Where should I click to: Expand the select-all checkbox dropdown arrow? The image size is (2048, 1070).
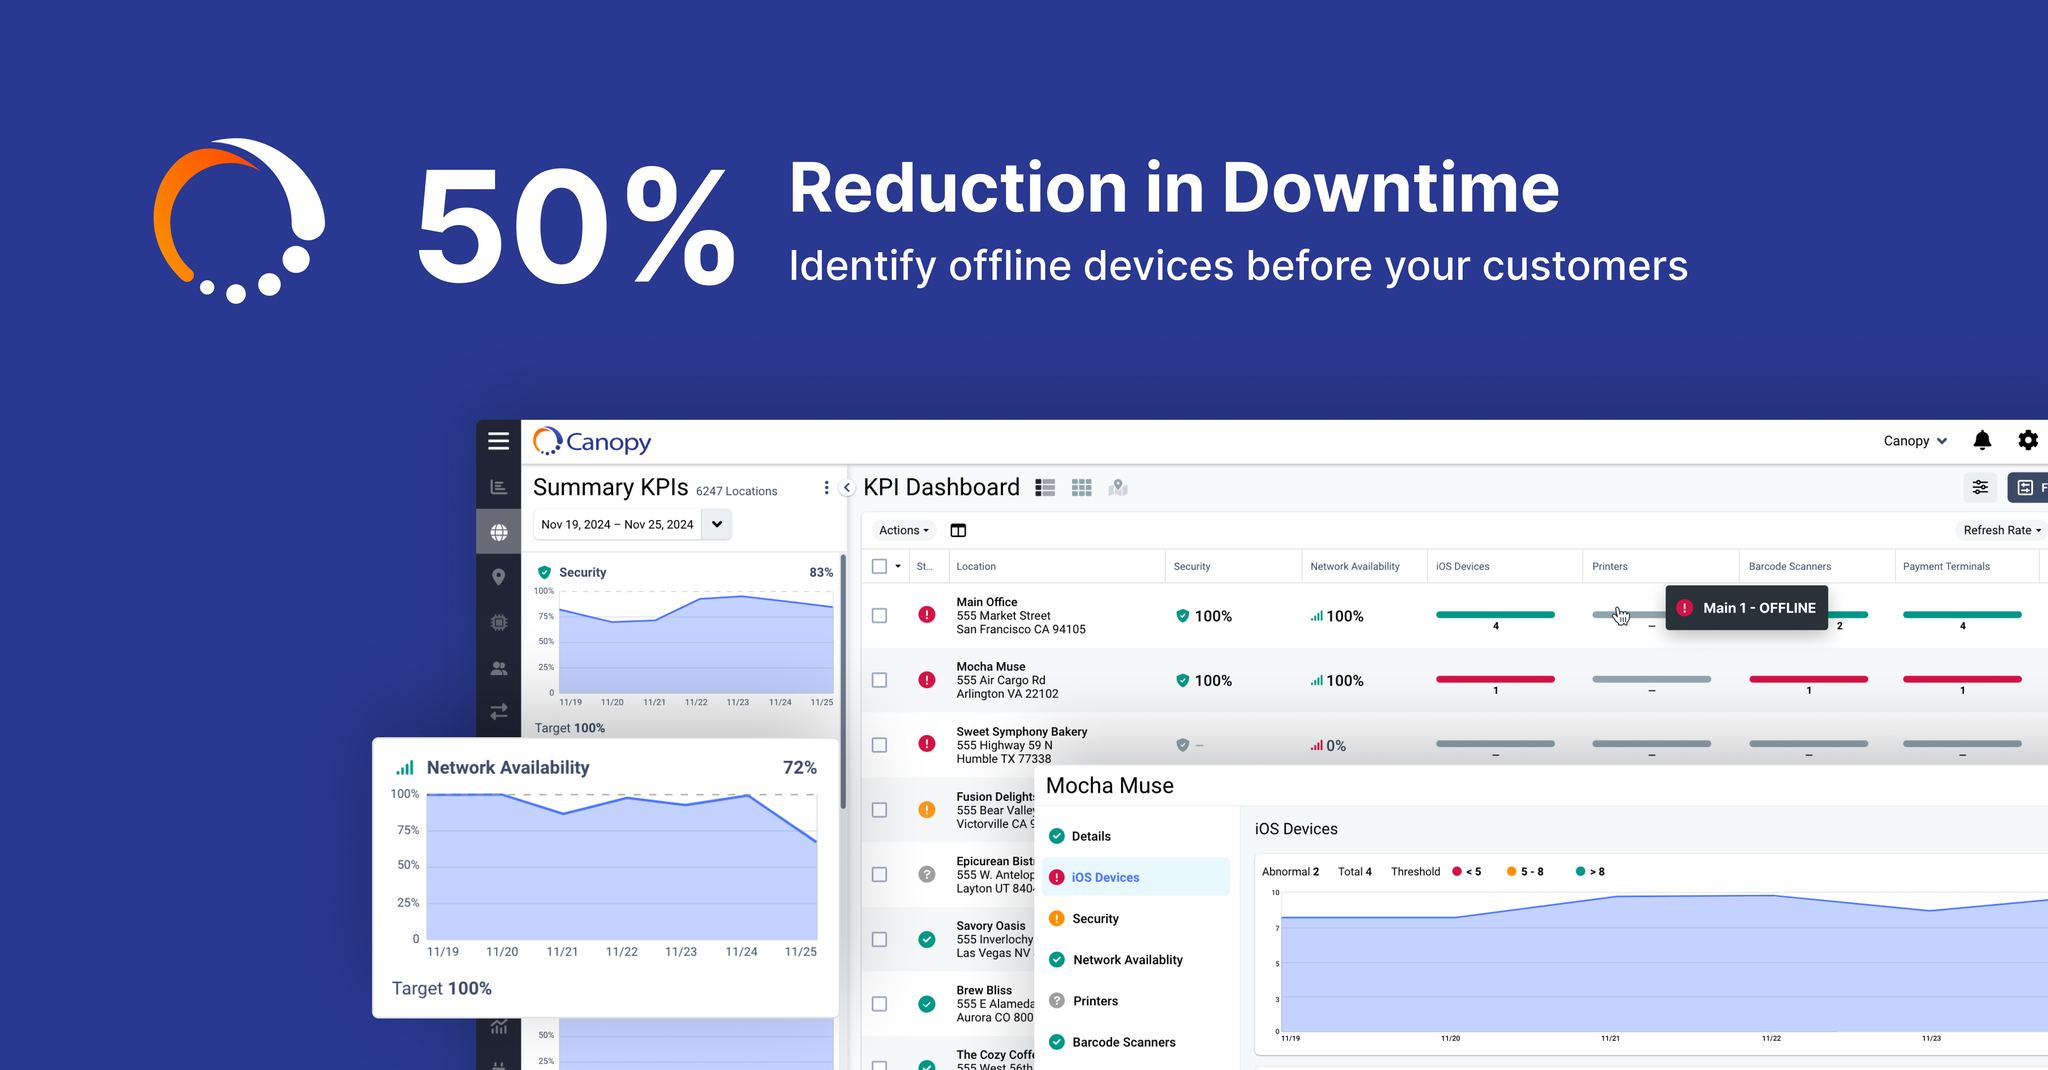pos(898,566)
